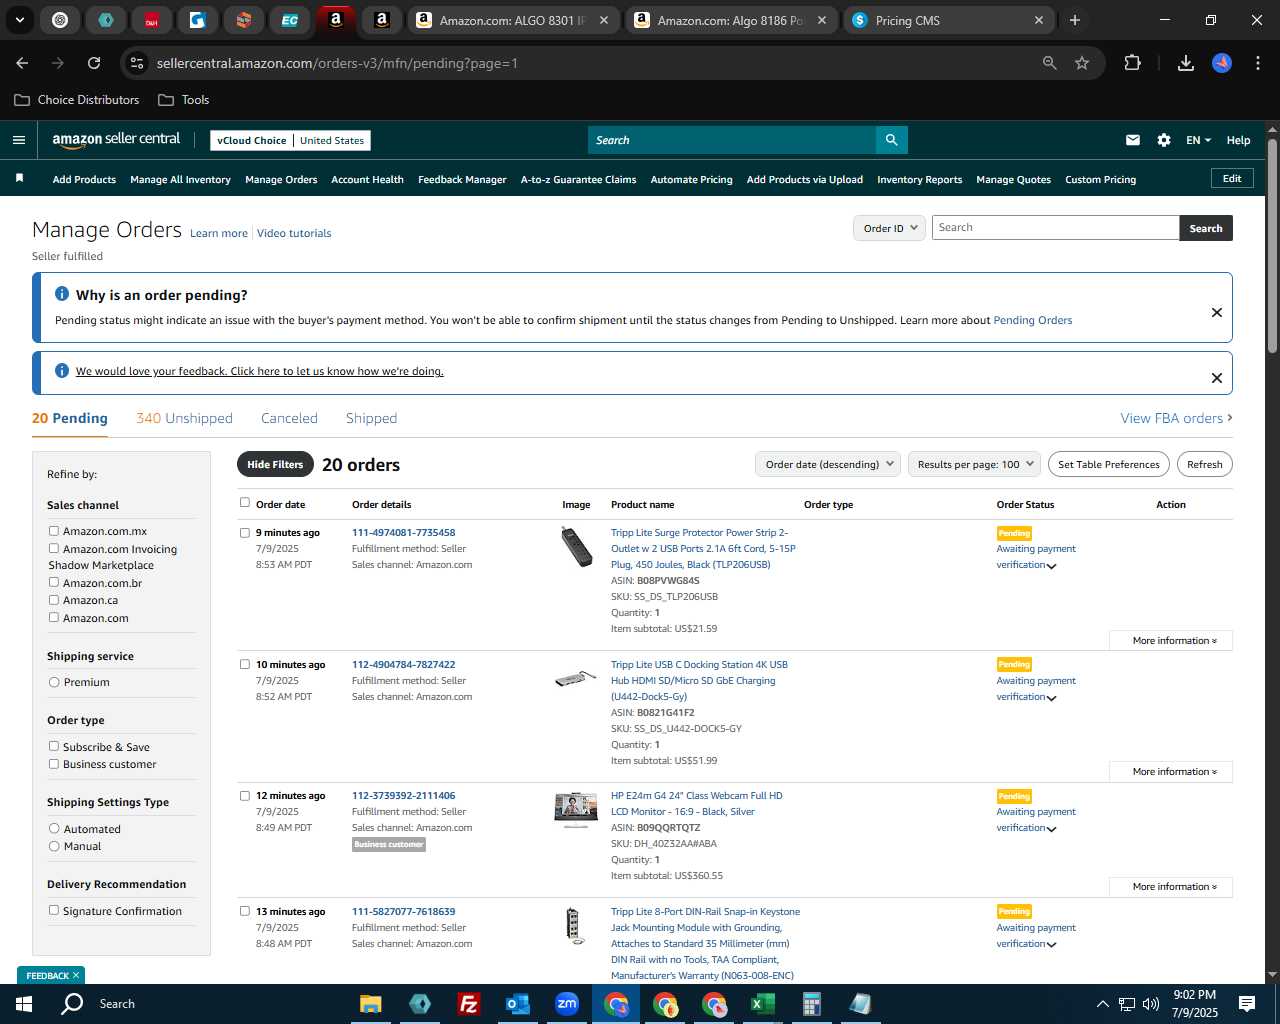Click the Hide Filters button
The height and width of the screenshot is (1024, 1280).
[275, 464]
